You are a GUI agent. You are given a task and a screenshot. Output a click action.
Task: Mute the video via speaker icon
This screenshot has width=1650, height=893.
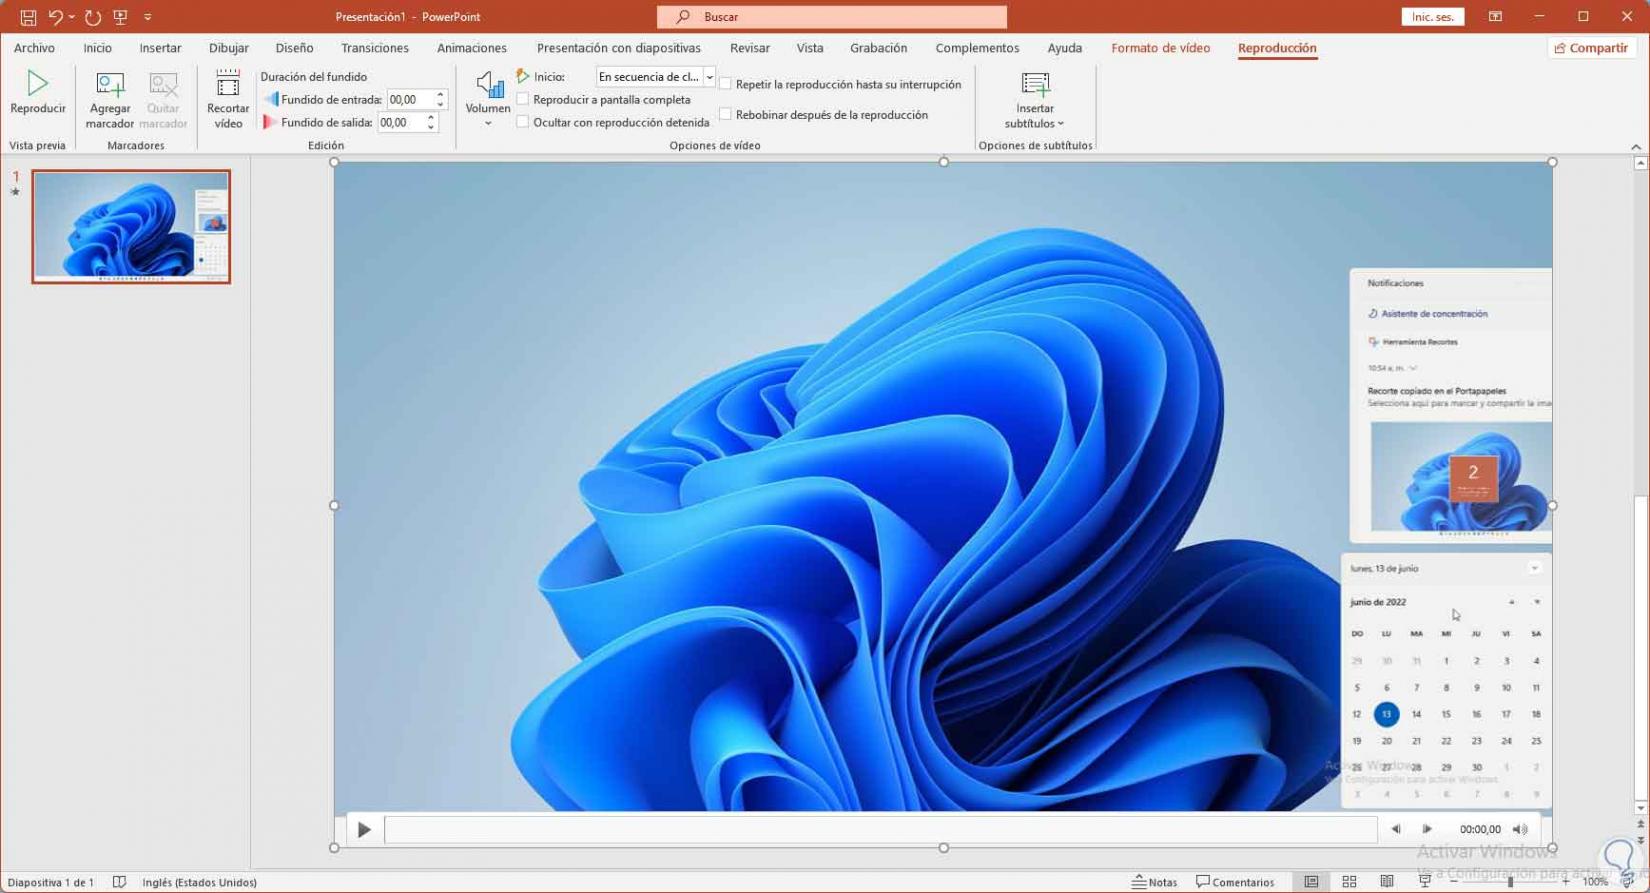1520,829
